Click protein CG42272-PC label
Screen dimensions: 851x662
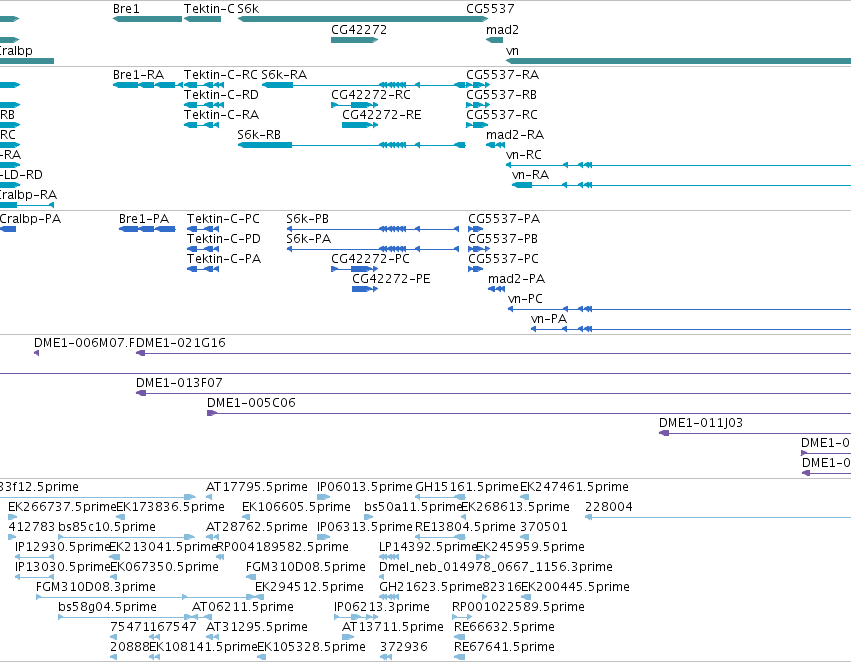click(x=371, y=259)
